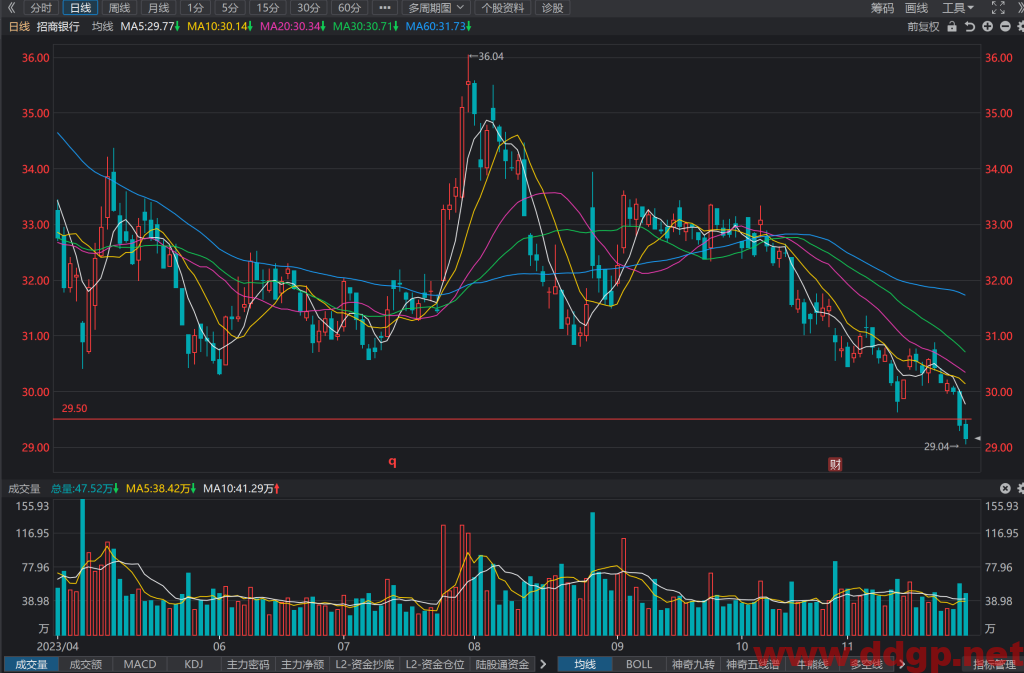Open 个股资料 stock info
This screenshot has height=673, width=1024.
503,8
